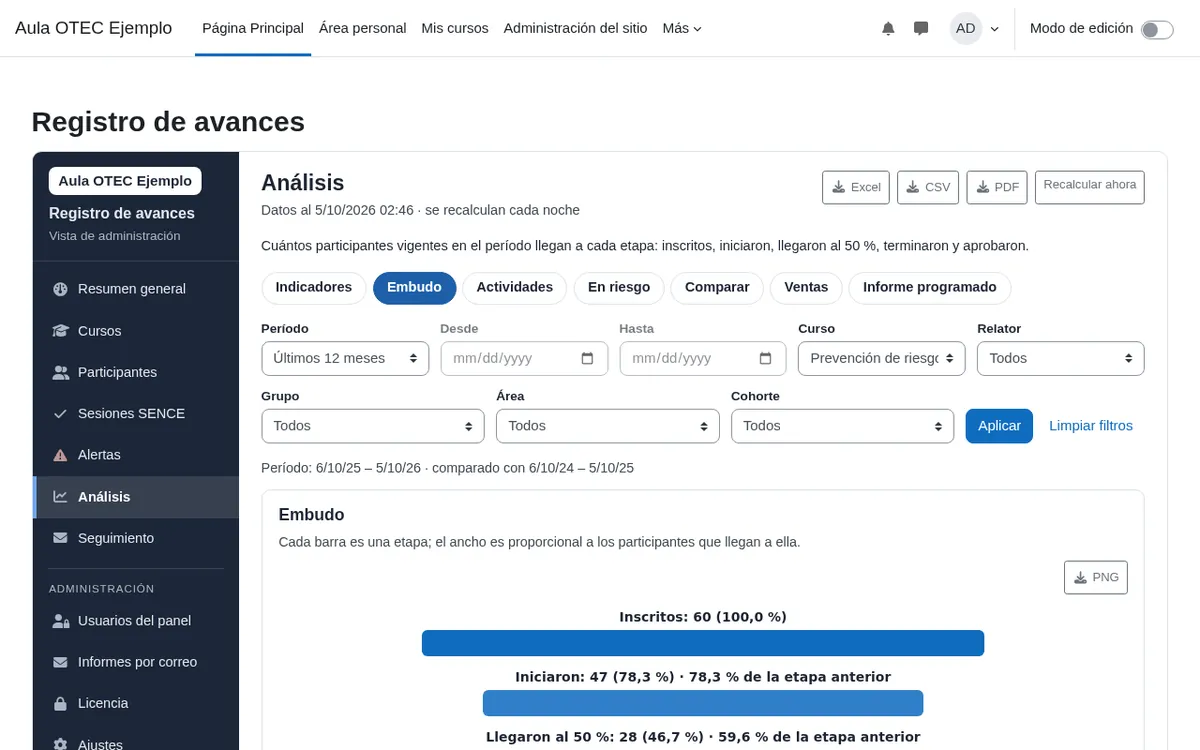
Task: Open the AD user menu
Action: click(x=974, y=29)
